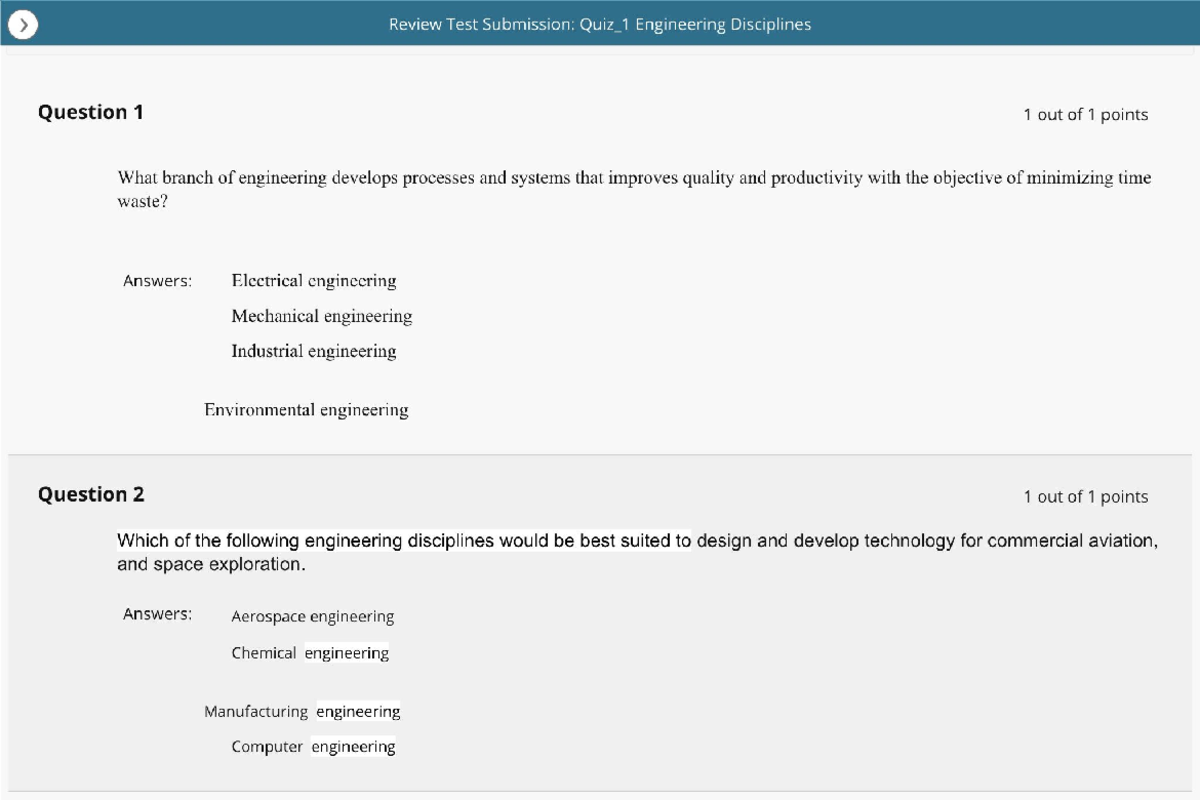Image resolution: width=1200 pixels, height=800 pixels.
Task: Select the Question 2 heading
Action: pyautogui.click(x=91, y=494)
